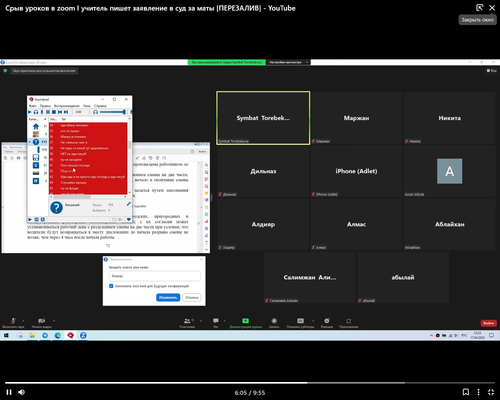Close the rename dialog with X
The height and width of the screenshot is (400, 500).
tap(201, 259)
